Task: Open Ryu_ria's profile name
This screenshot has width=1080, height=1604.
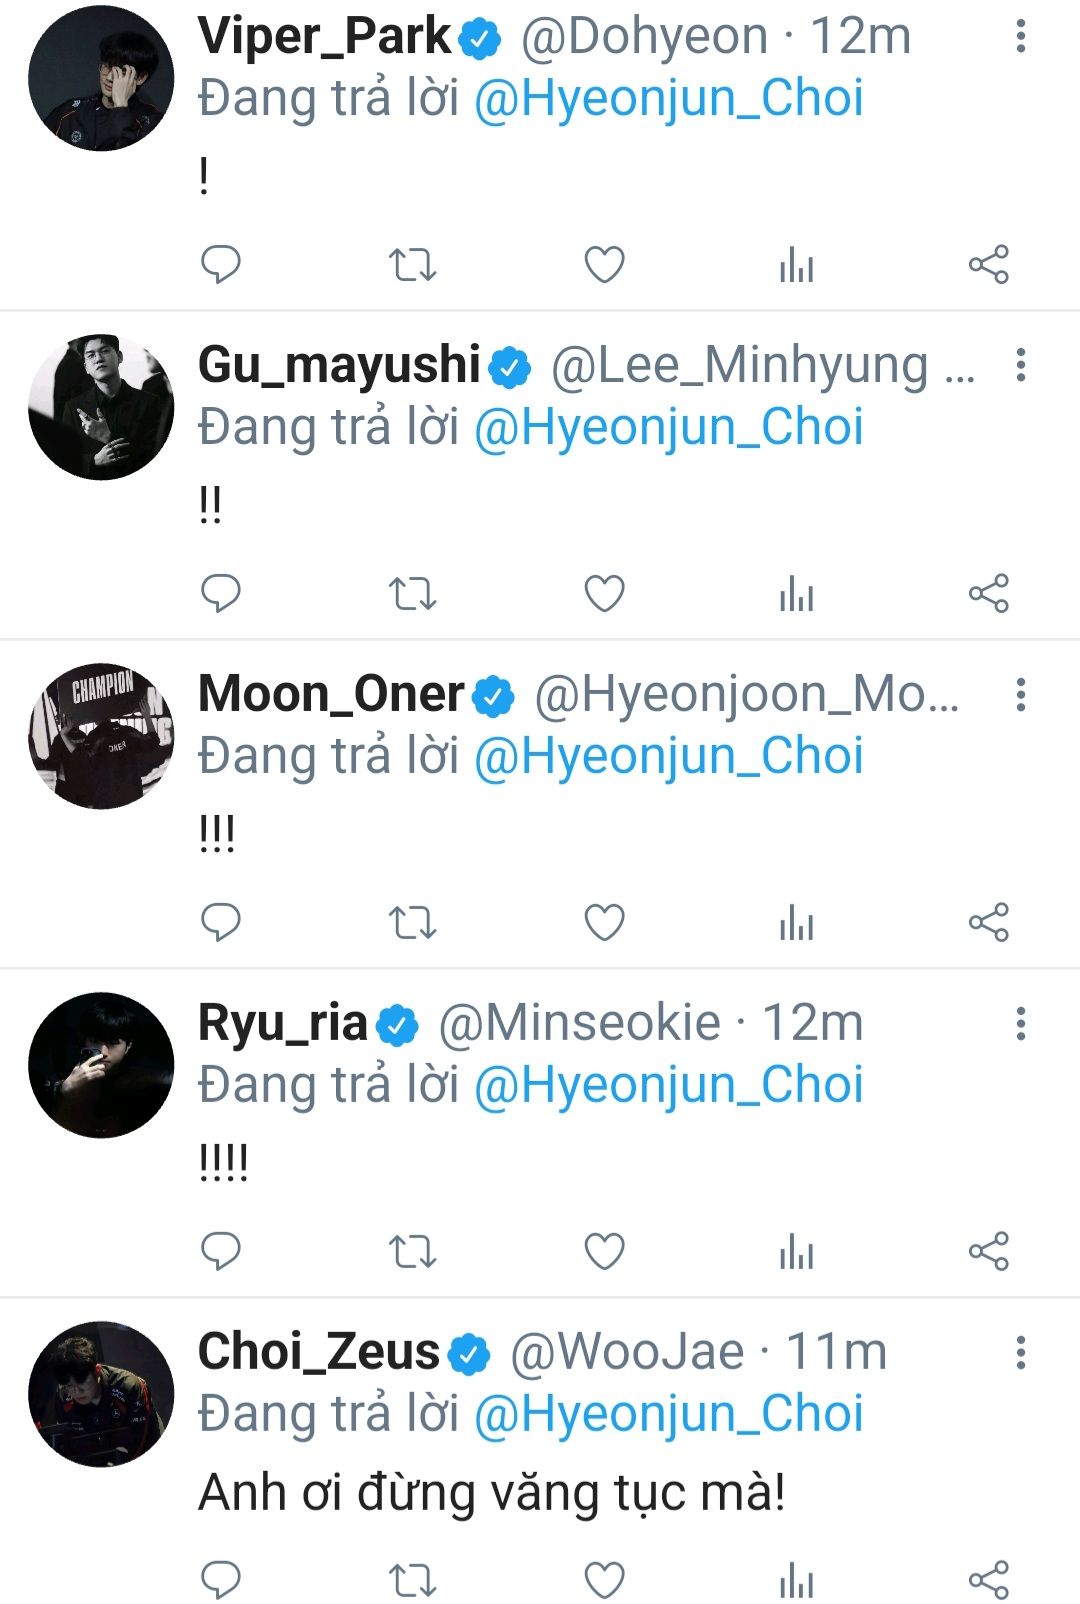Action: (283, 1023)
